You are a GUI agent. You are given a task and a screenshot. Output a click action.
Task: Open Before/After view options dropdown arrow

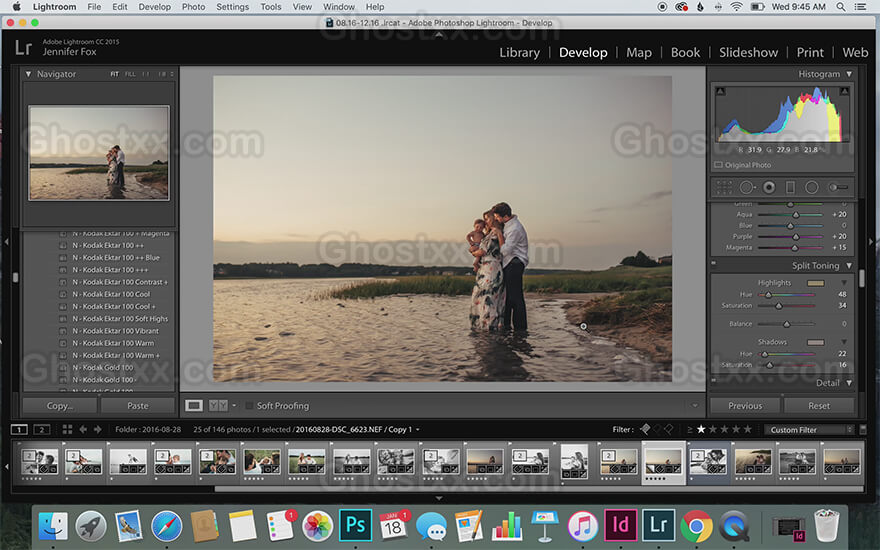pyautogui.click(x=234, y=405)
